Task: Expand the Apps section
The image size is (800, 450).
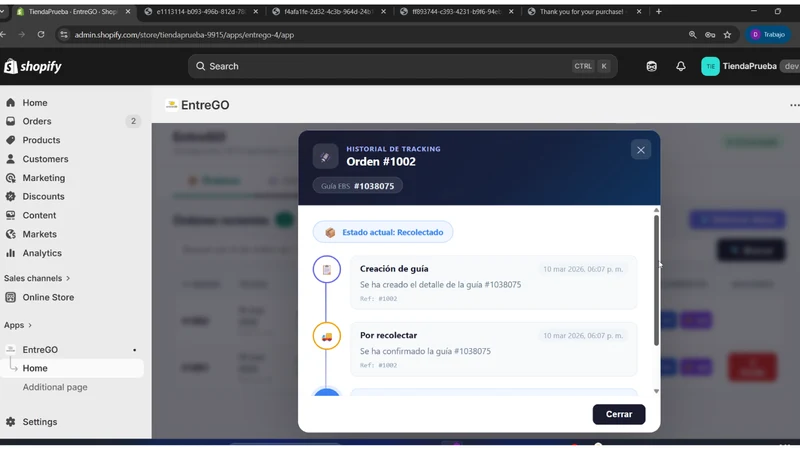Action: coord(18,325)
